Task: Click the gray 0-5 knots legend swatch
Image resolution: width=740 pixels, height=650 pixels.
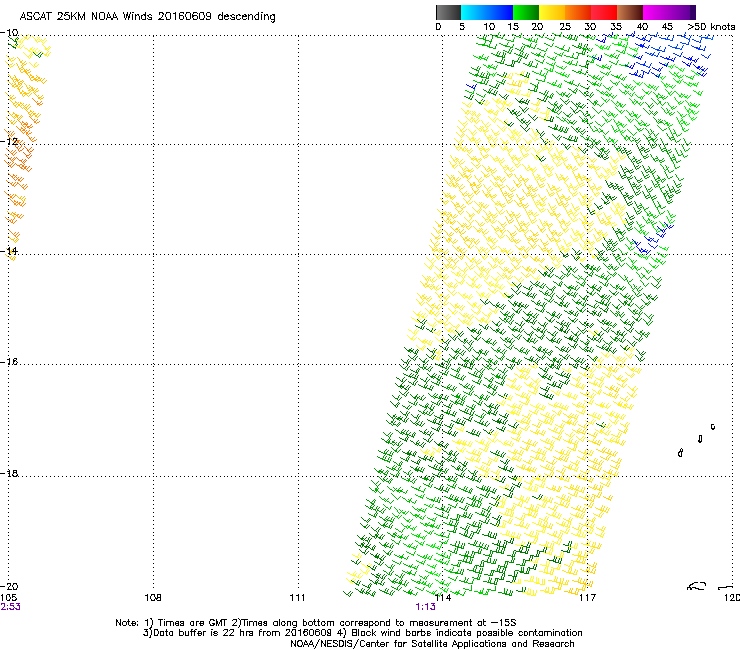Action: (x=448, y=12)
